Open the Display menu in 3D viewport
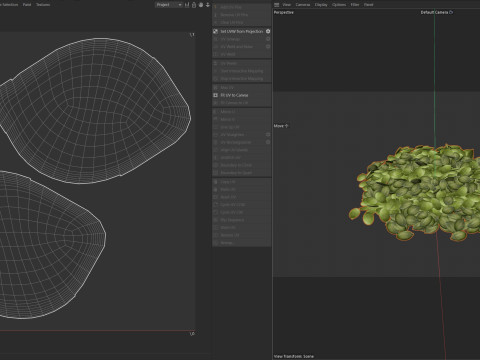 (321, 5)
